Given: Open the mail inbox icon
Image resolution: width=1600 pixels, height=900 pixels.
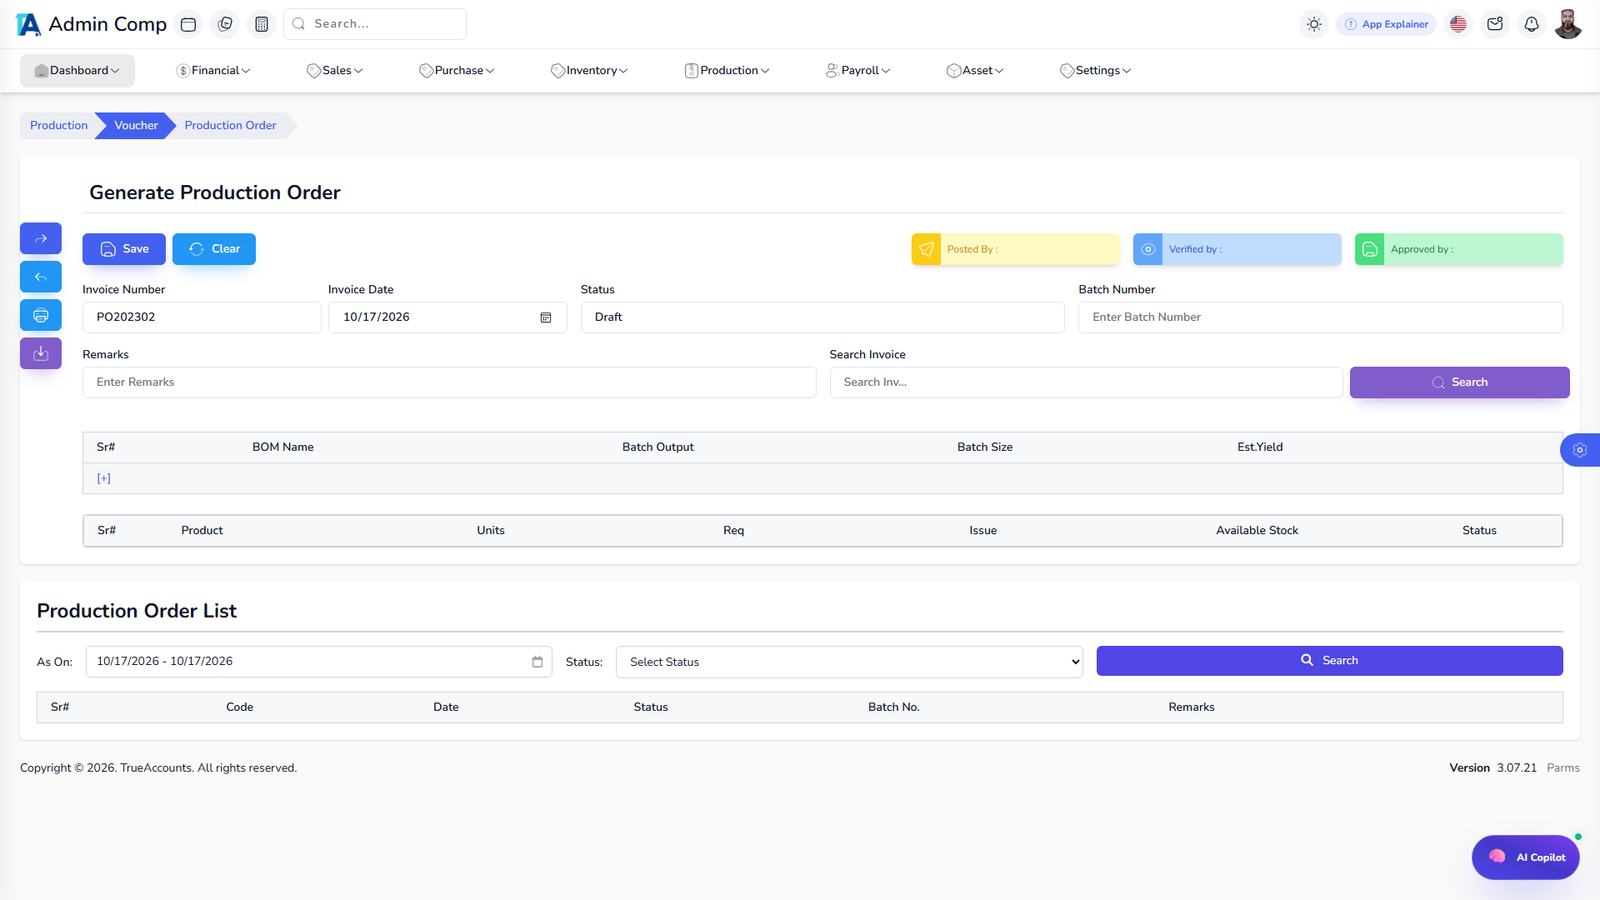Looking at the screenshot, I should pyautogui.click(x=1495, y=24).
